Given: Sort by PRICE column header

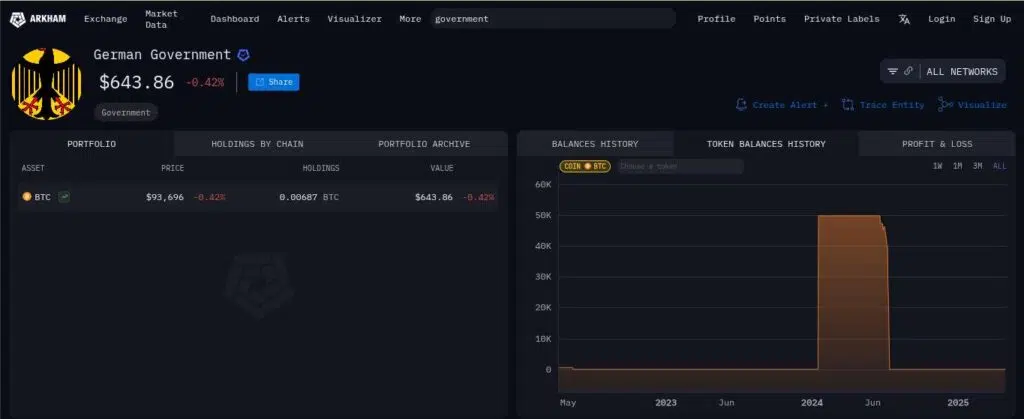Looking at the screenshot, I should [172, 168].
